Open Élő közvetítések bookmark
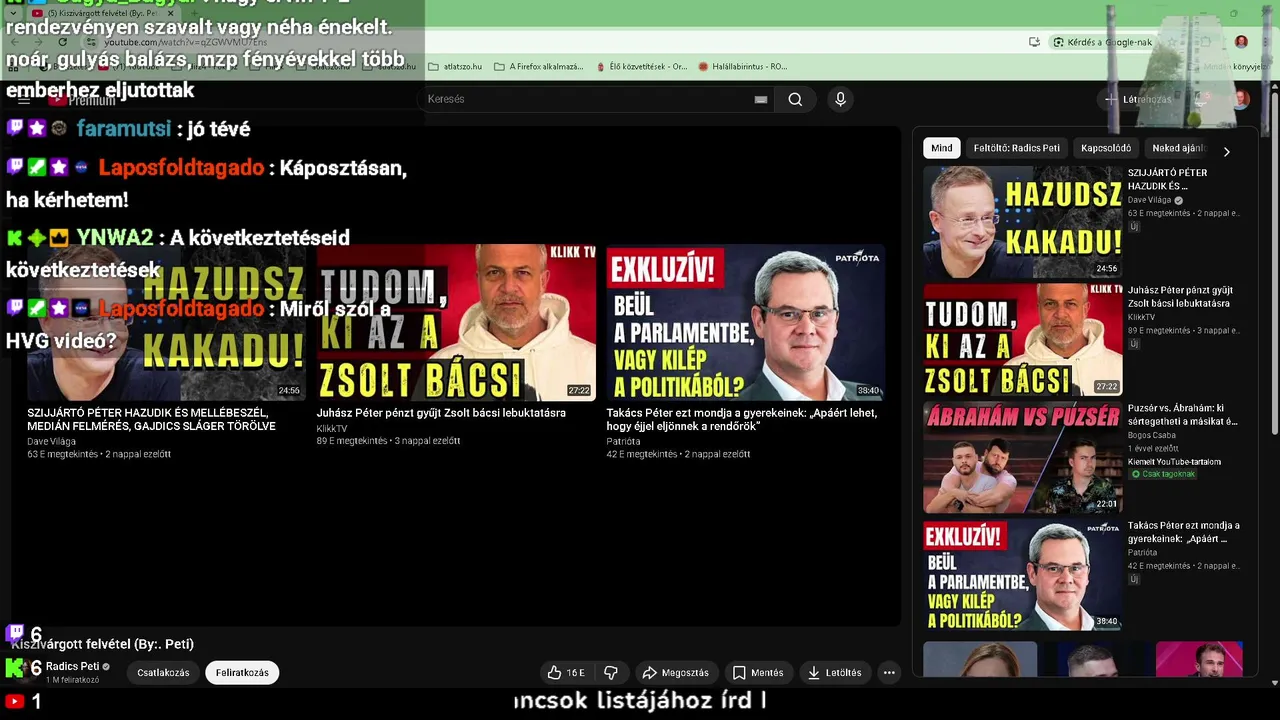 click(x=640, y=66)
